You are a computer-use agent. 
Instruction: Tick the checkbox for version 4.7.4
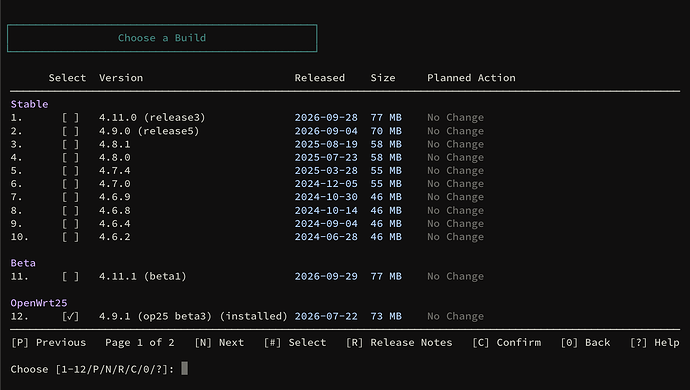(x=70, y=171)
